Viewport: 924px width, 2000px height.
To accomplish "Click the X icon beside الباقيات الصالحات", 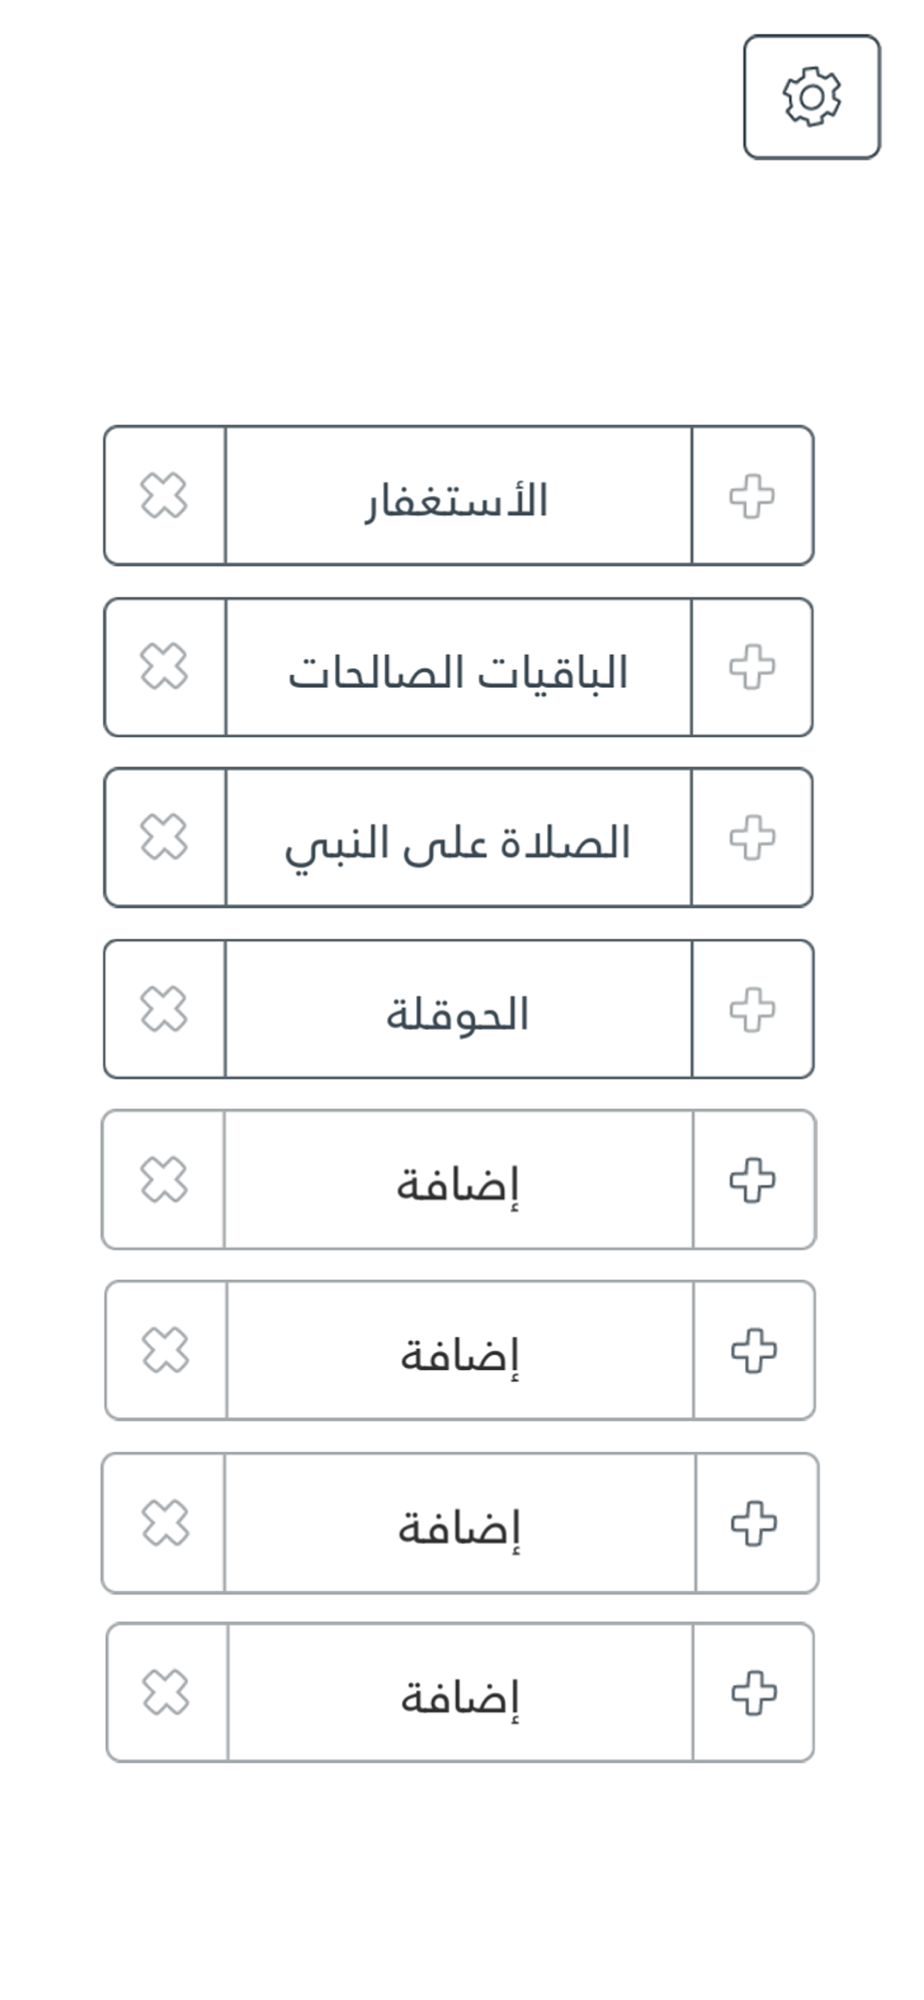I will 164,667.
